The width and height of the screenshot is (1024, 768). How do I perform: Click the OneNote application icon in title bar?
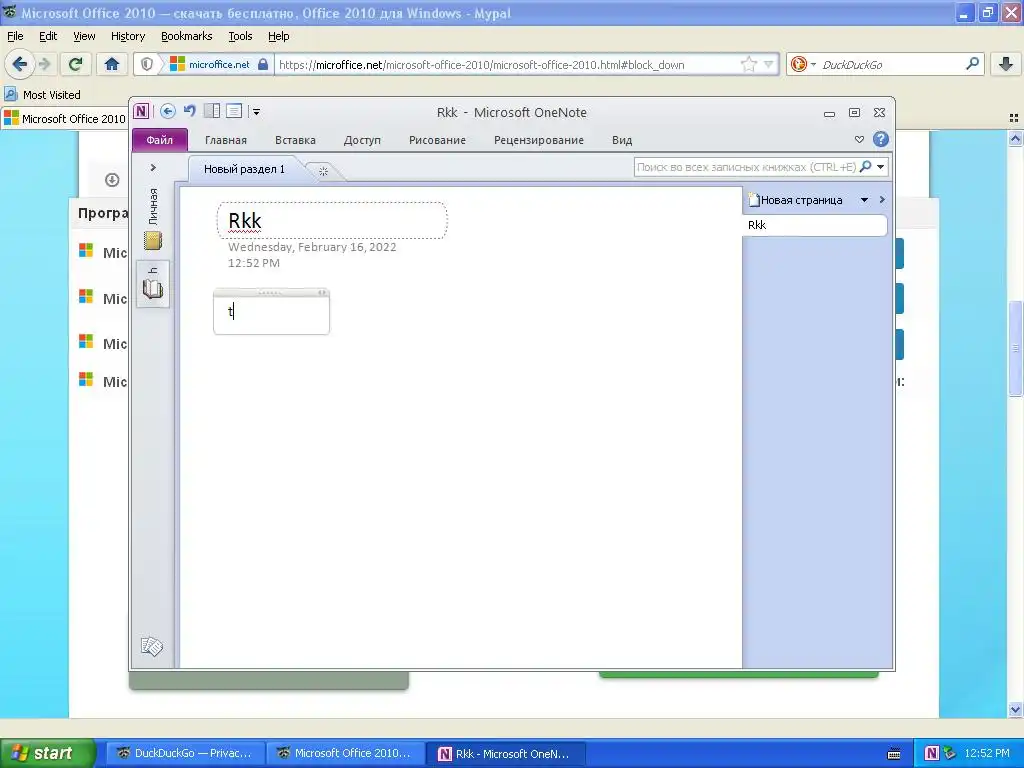141,111
